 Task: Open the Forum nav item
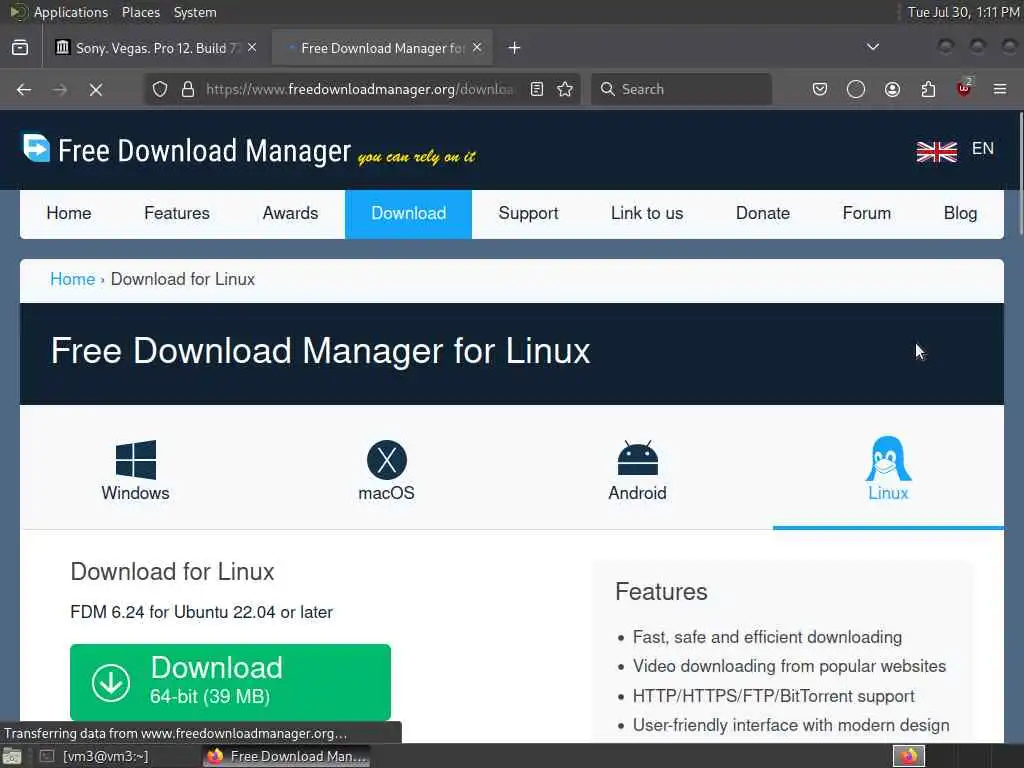[867, 214]
